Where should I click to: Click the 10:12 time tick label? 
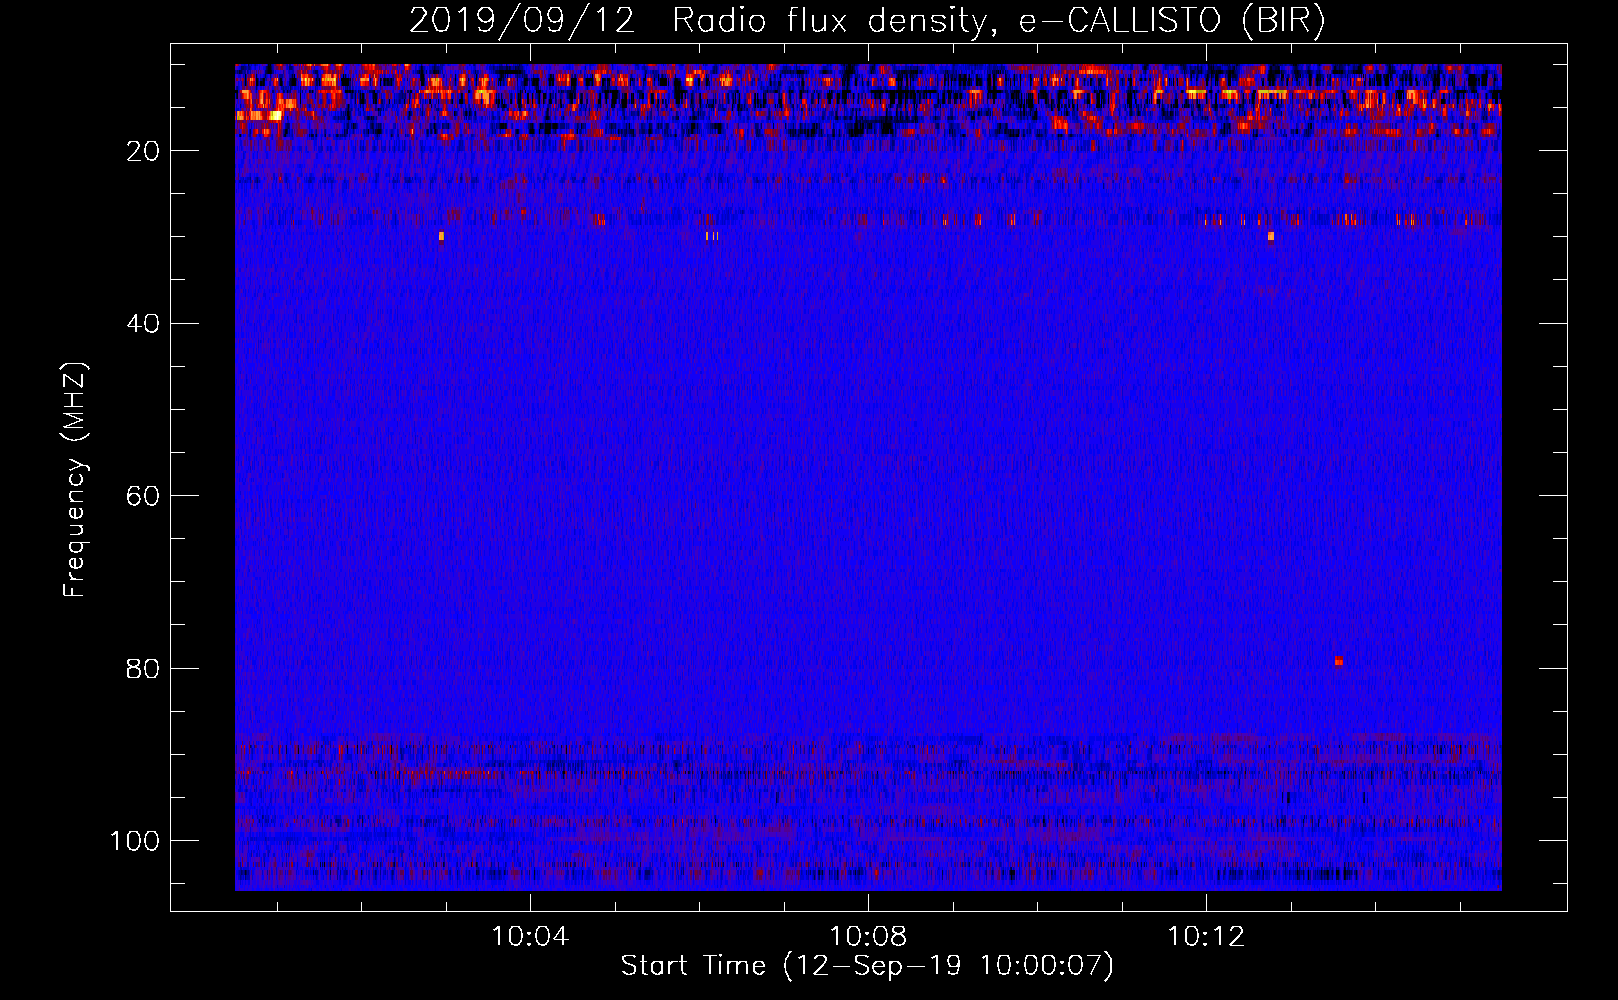[1206, 937]
